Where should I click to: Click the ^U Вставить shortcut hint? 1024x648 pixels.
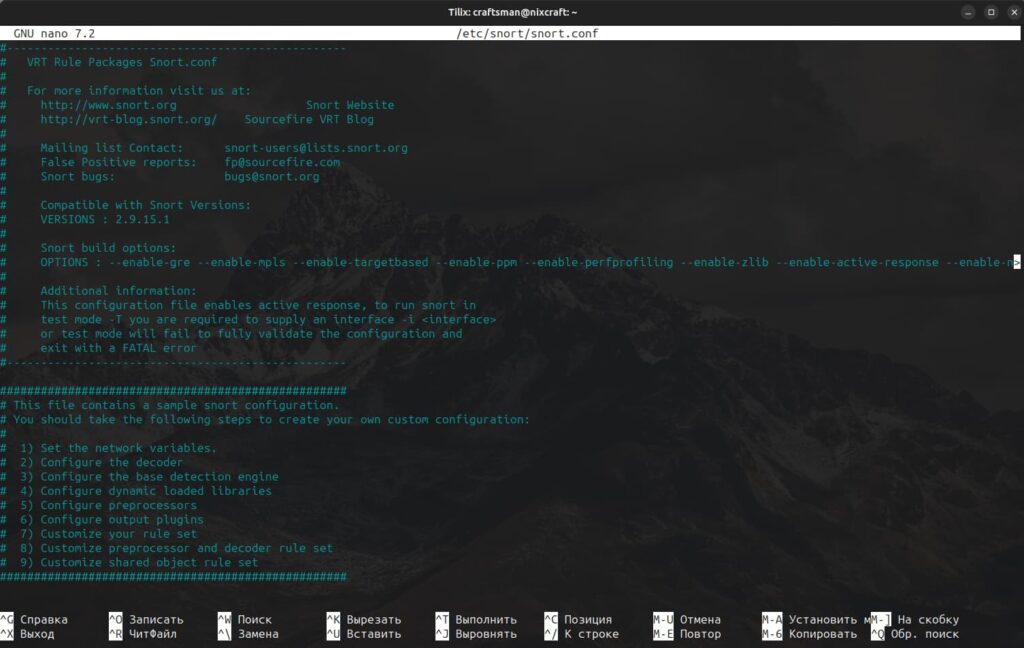(364, 634)
